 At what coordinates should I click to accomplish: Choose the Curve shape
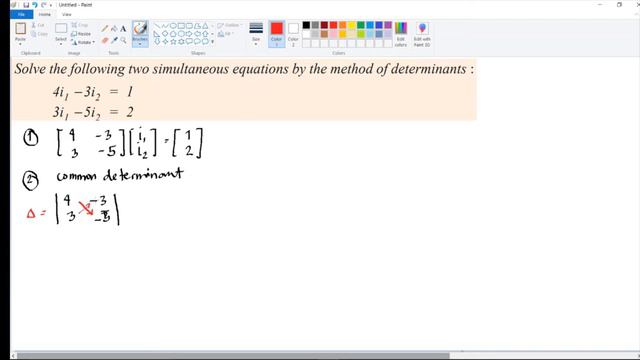pyautogui.click(x=165, y=26)
